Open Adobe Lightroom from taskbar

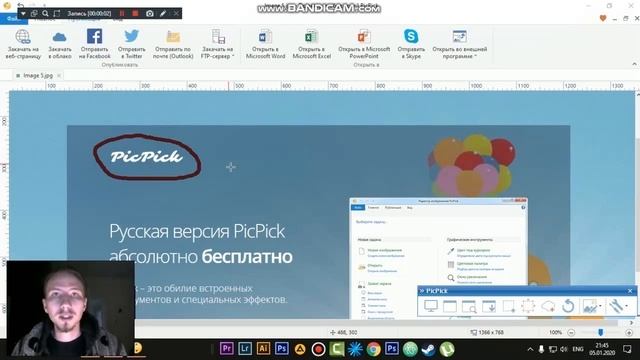coord(245,349)
